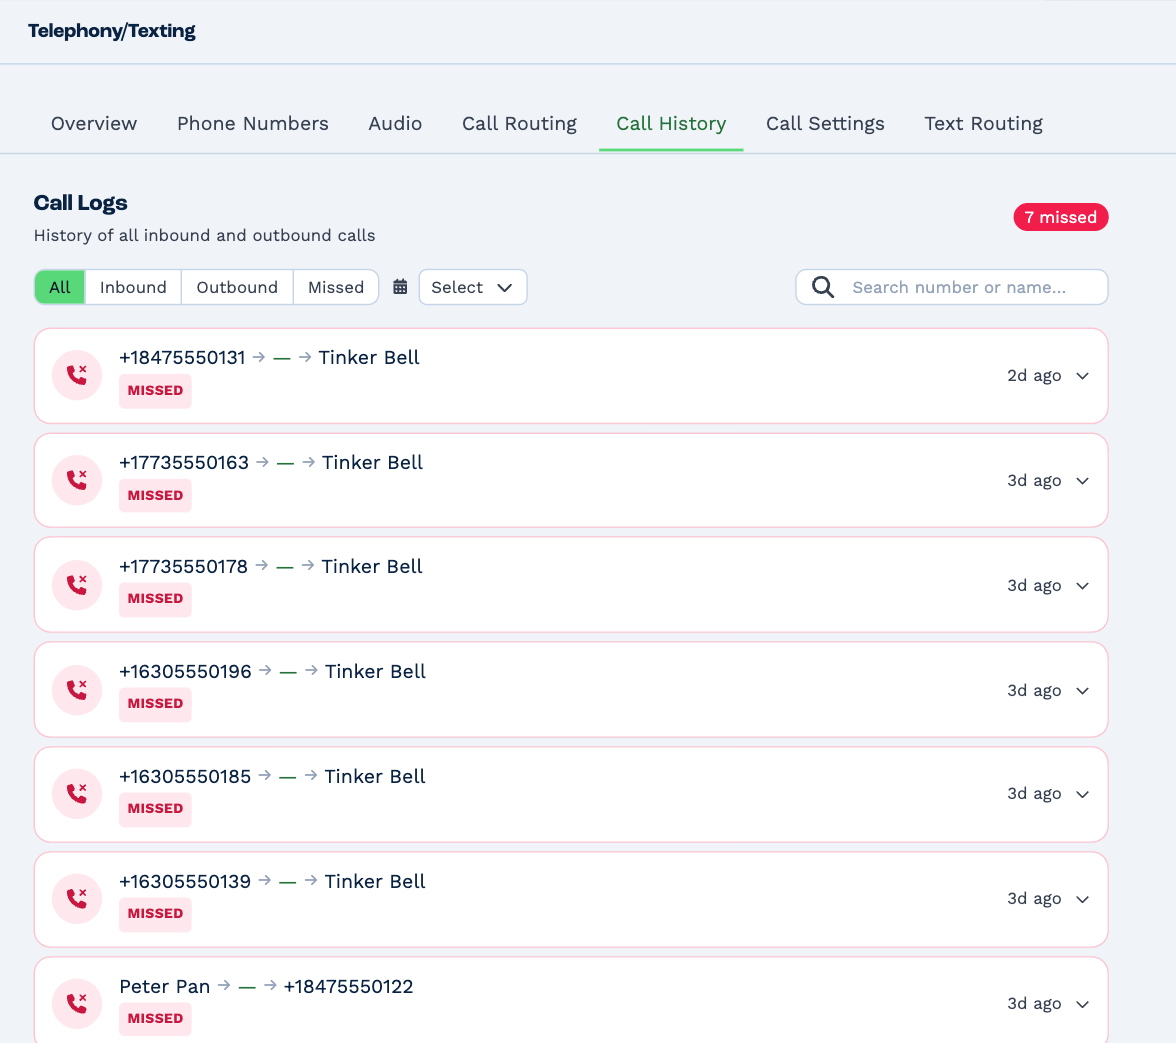Viewport: 1176px width, 1043px height.
Task: Click the Call Logs heading
Action: pyautogui.click(x=80, y=203)
